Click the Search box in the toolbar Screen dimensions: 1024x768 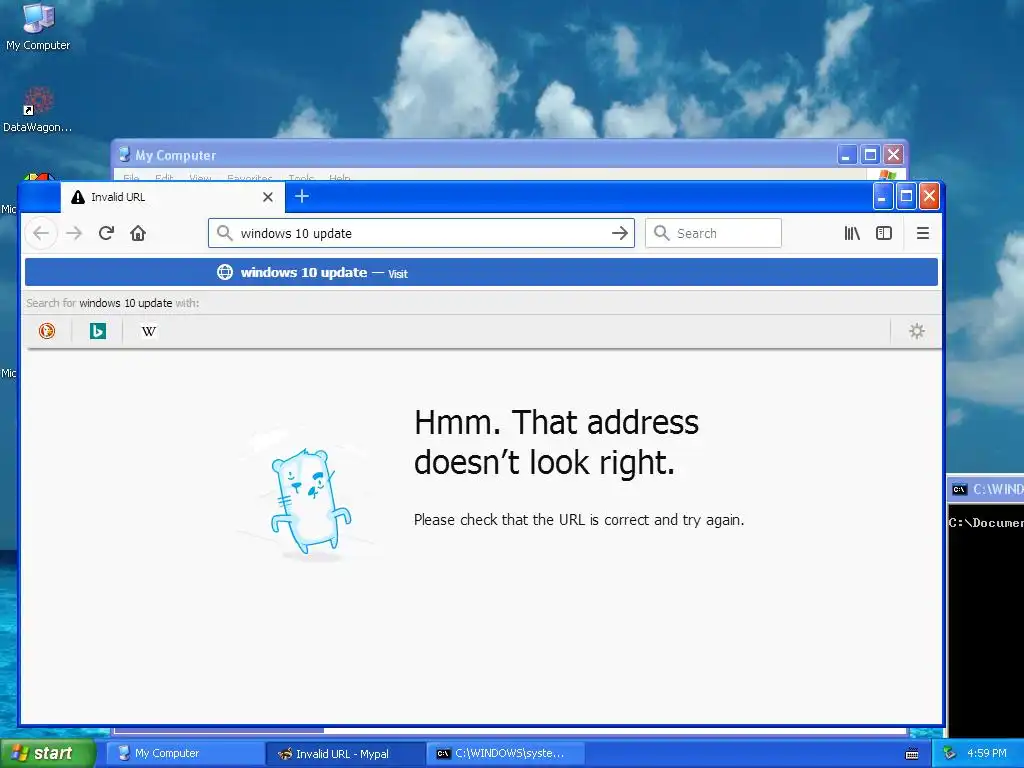pos(713,233)
